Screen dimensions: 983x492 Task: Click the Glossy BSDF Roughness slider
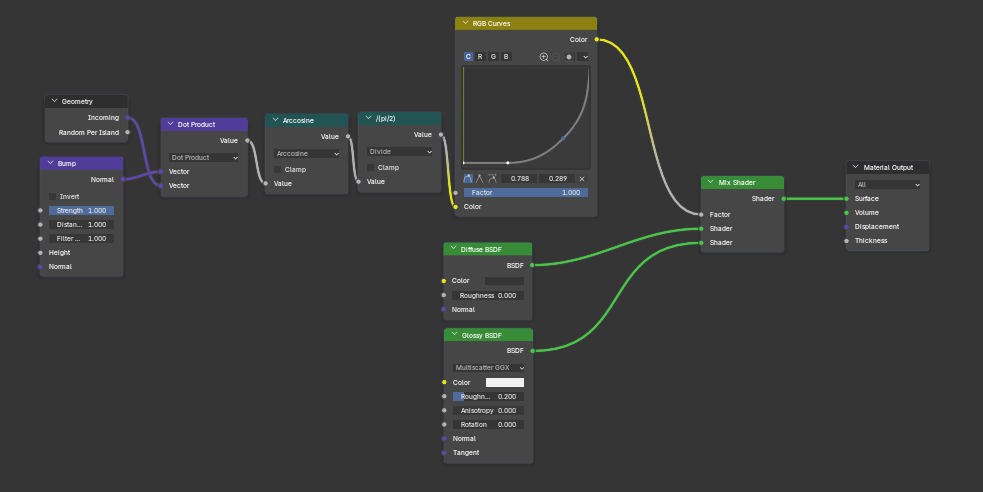point(488,397)
